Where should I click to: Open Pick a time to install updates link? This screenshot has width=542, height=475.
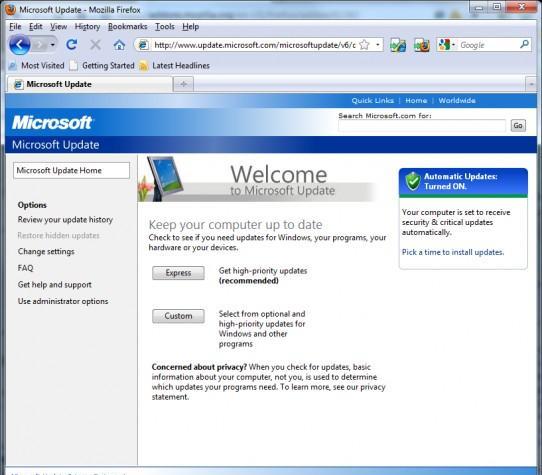453,252
